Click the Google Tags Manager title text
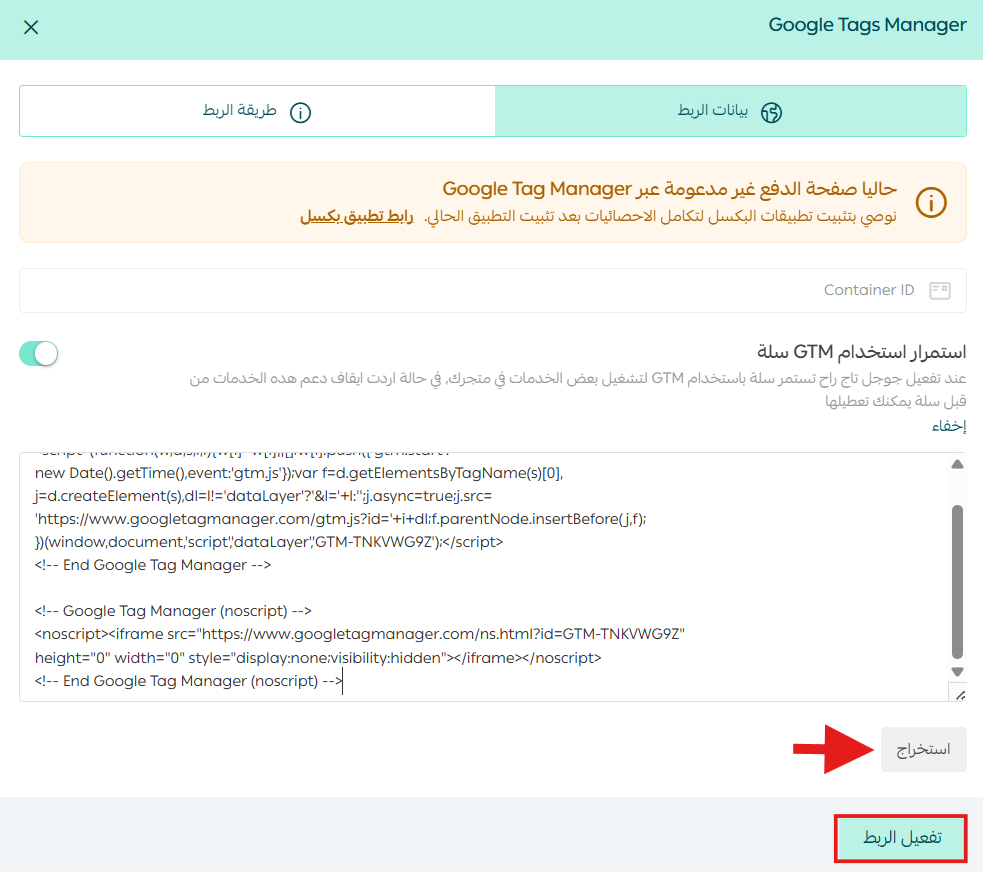The height and width of the screenshot is (872, 983). pyautogui.click(x=867, y=25)
